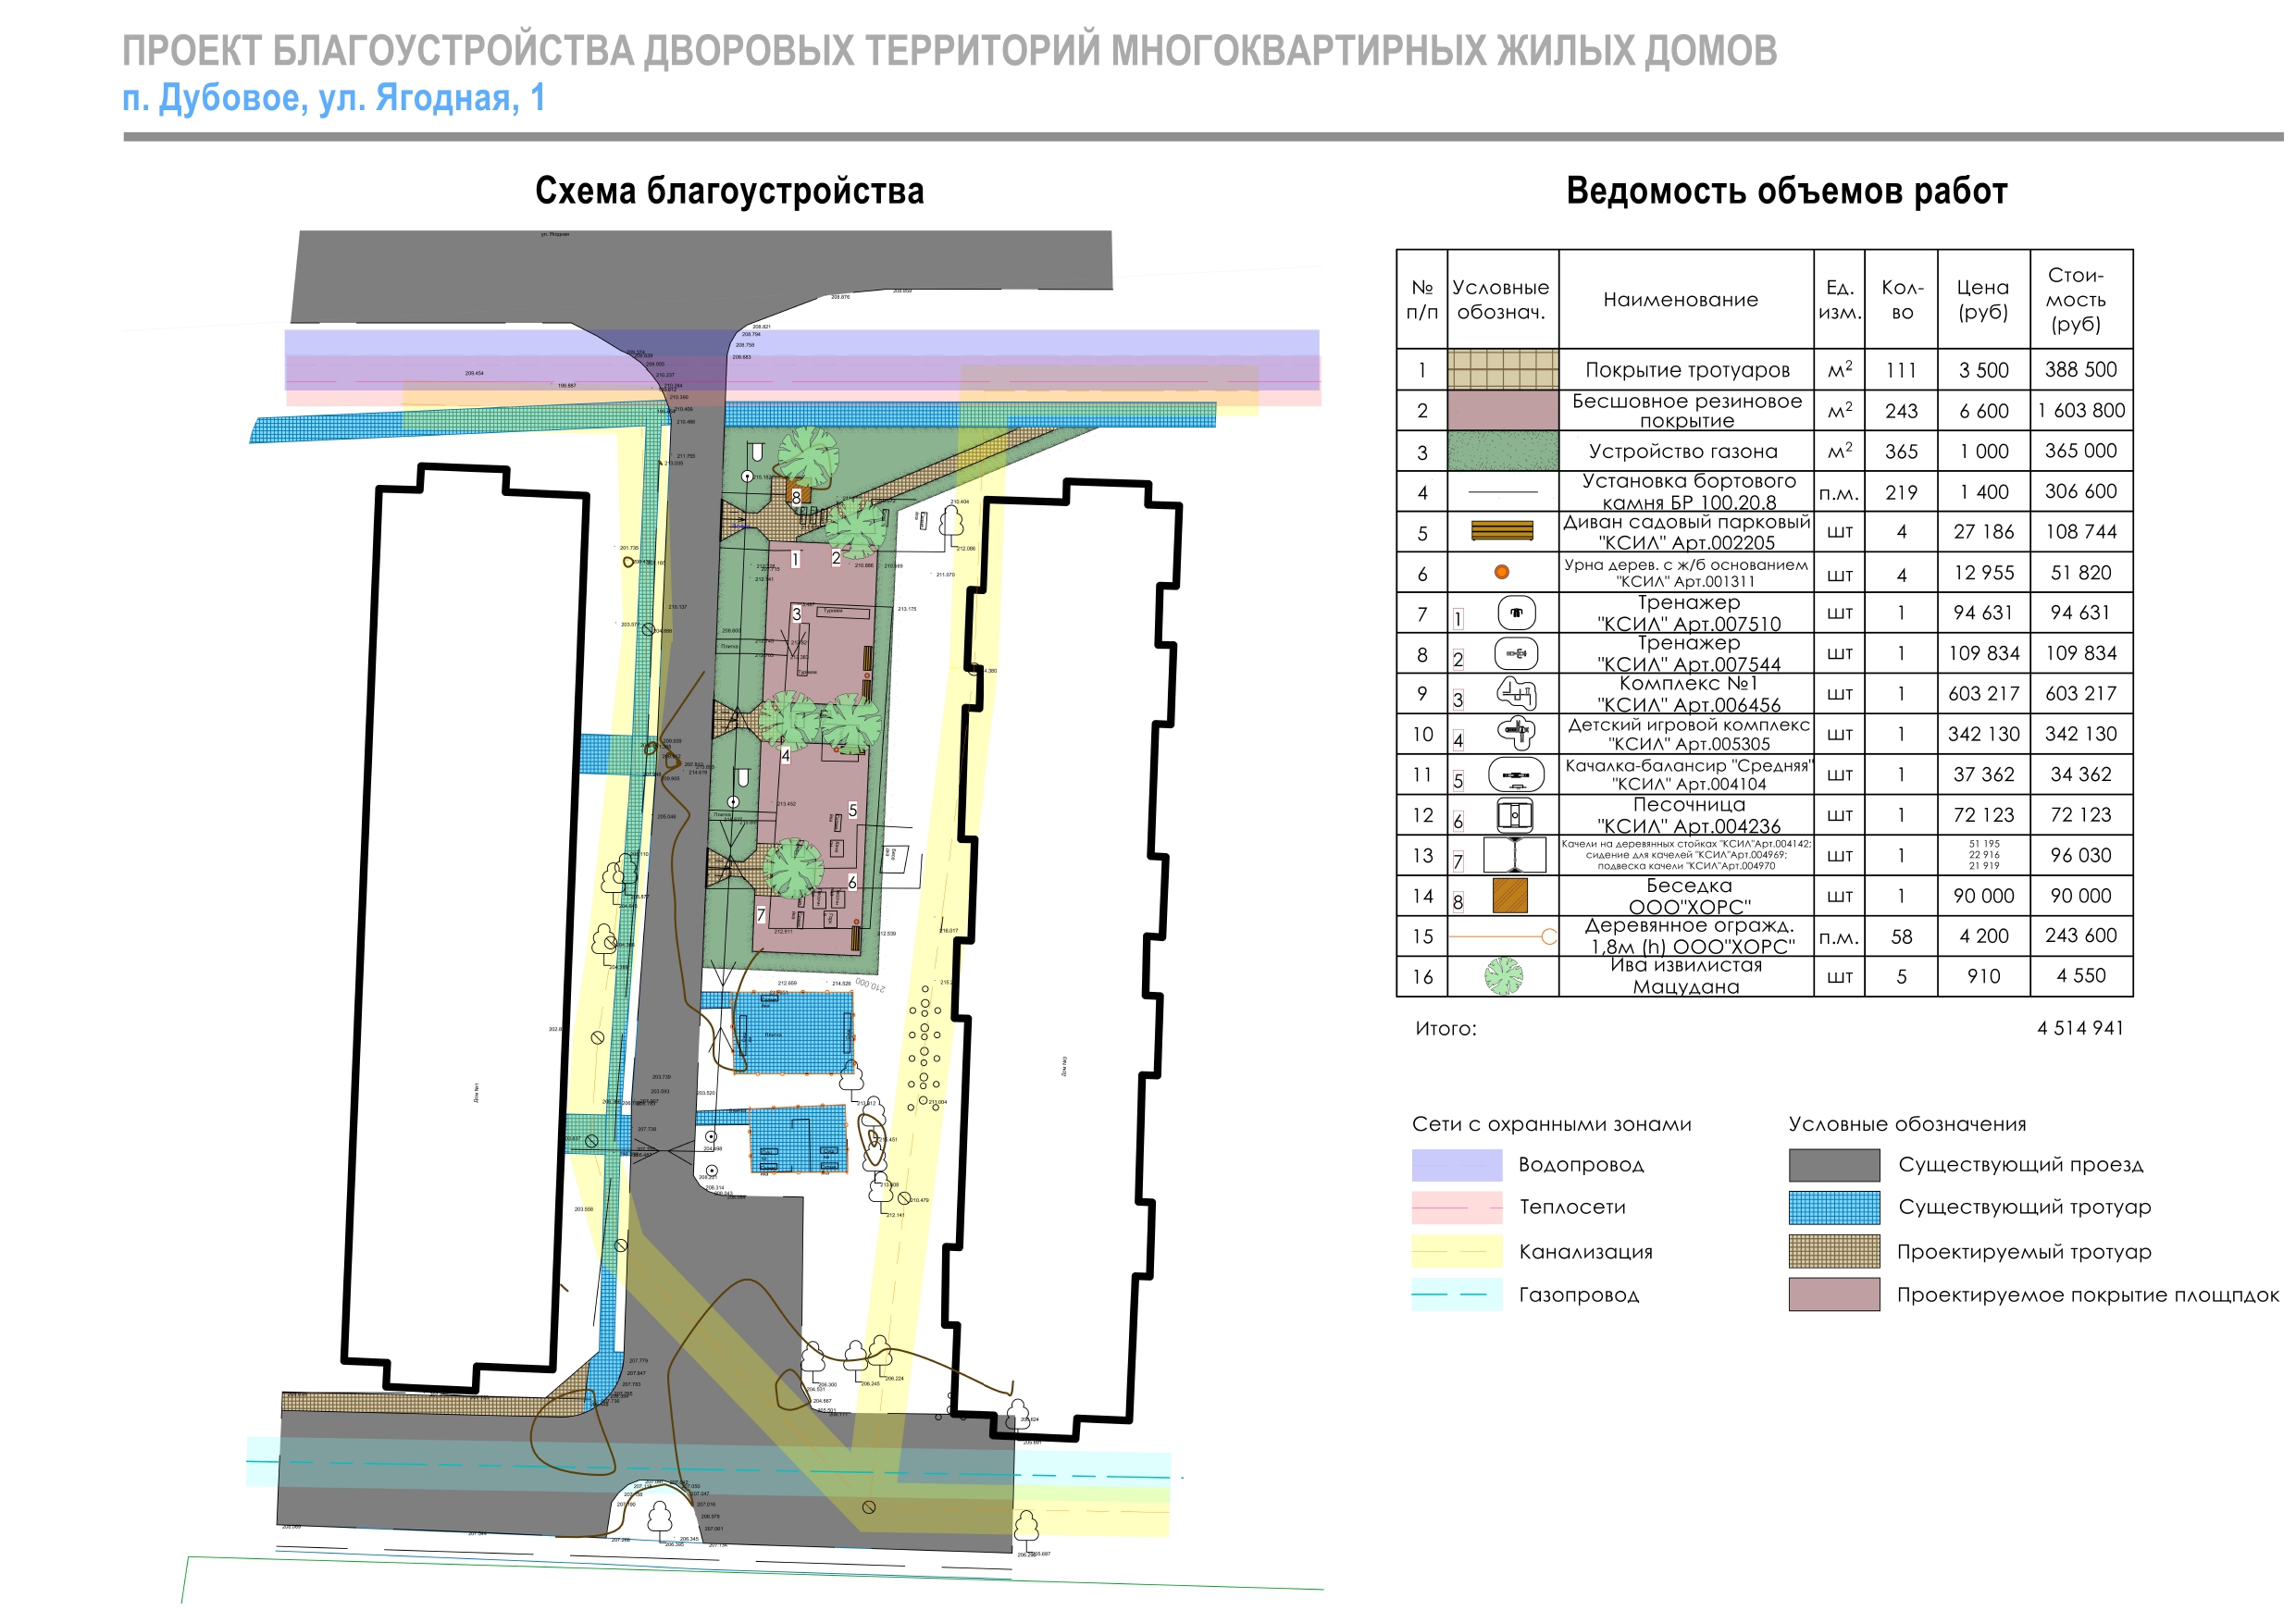Click the brown Беседка gazebo symbol

click(x=1510, y=895)
